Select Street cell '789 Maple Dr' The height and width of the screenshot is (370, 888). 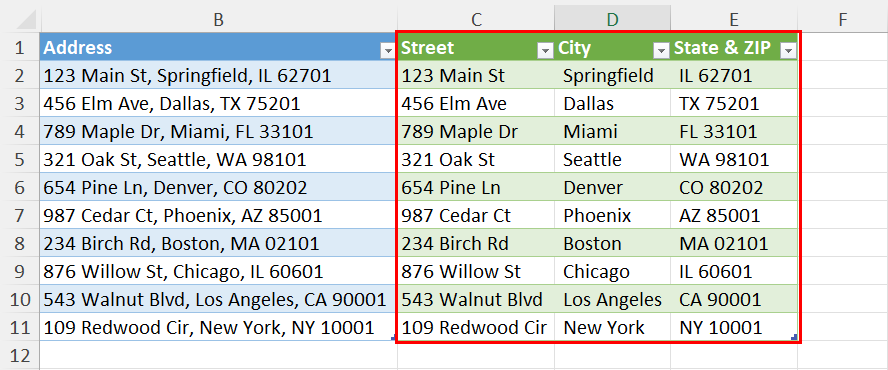coord(476,131)
